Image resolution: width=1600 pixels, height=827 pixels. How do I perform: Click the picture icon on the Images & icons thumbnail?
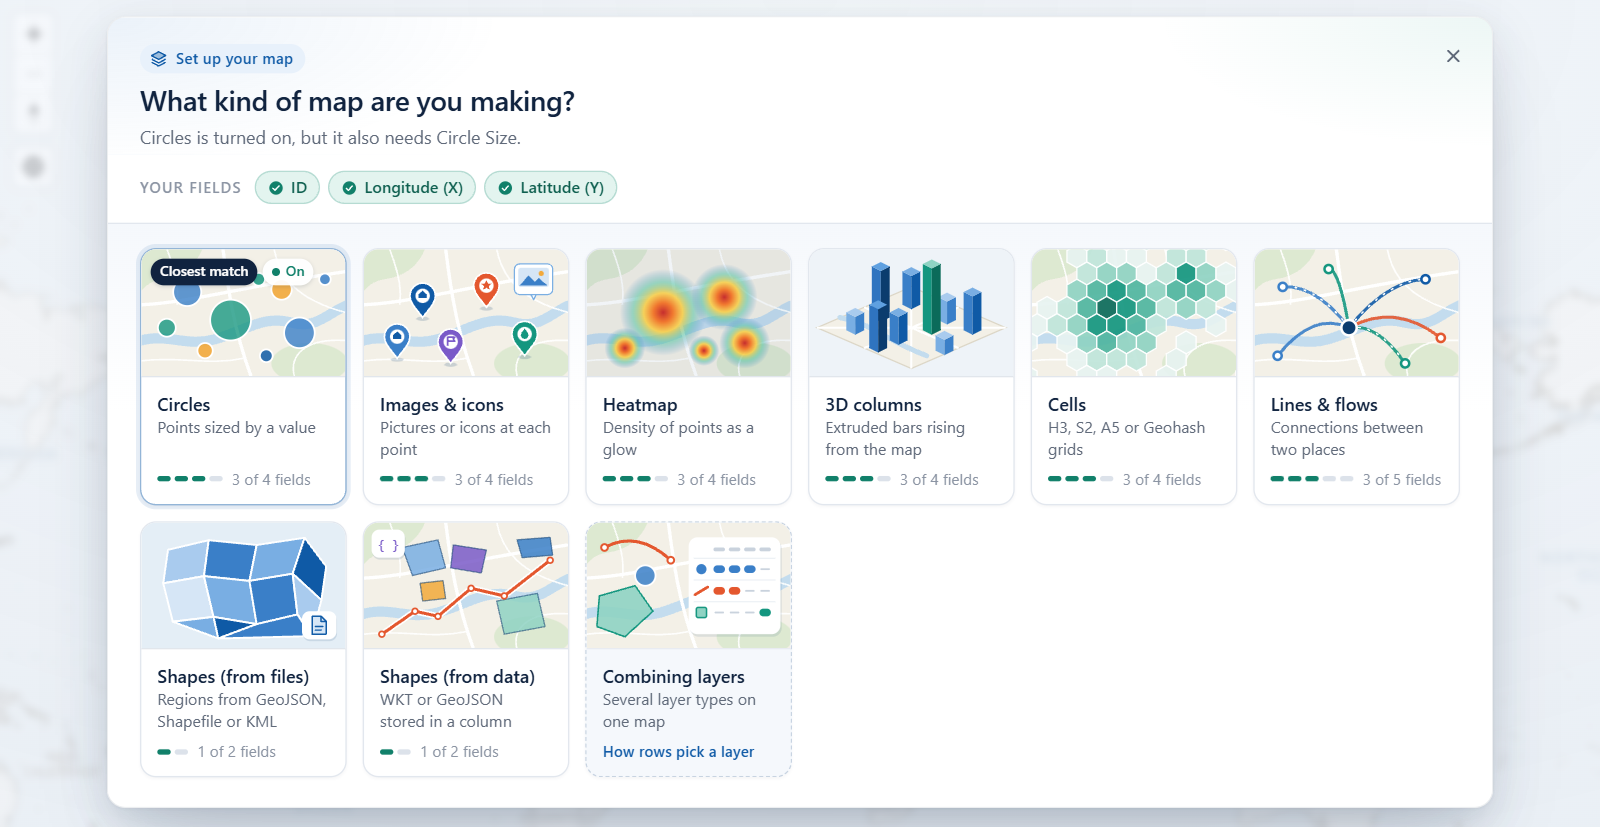tap(533, 280)
